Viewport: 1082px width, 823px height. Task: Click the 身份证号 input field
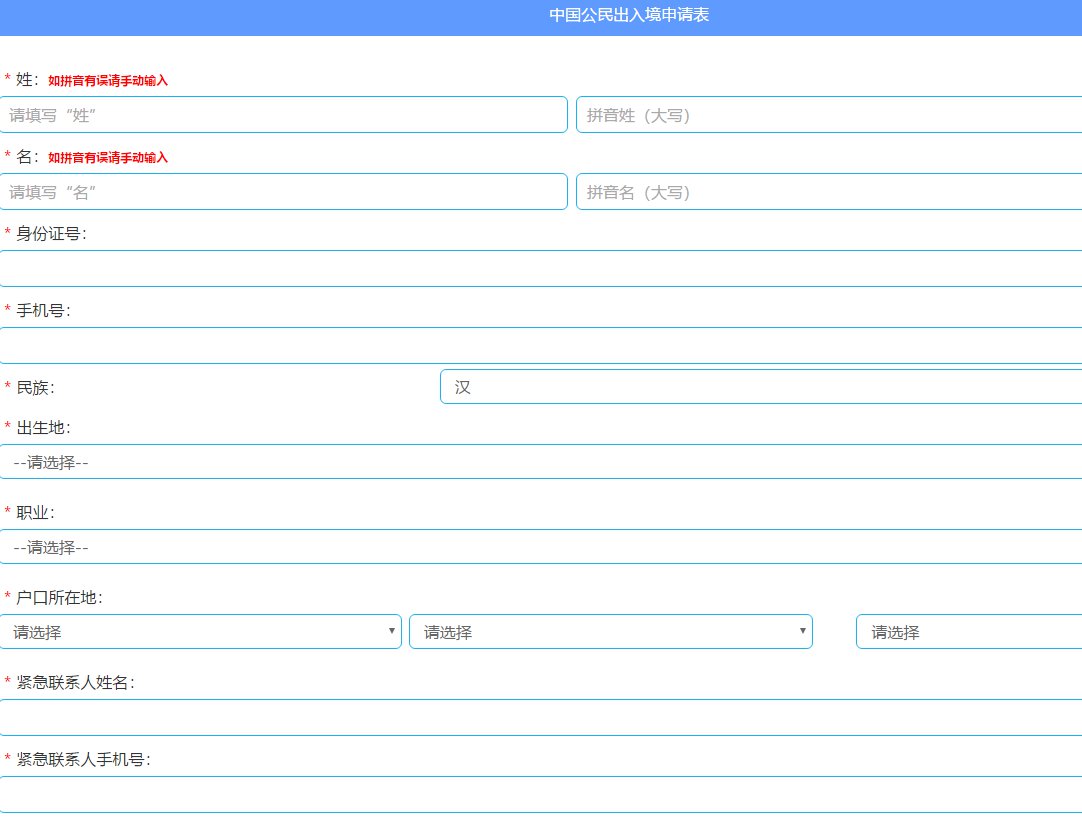tap(540, 269)
